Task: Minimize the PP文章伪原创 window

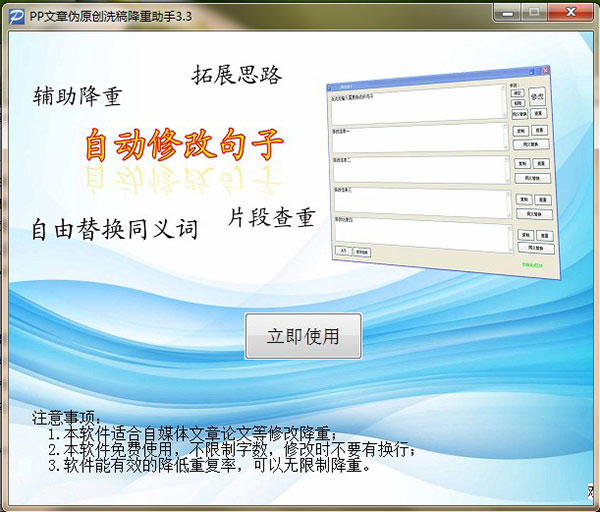Action: pos(507,13)
